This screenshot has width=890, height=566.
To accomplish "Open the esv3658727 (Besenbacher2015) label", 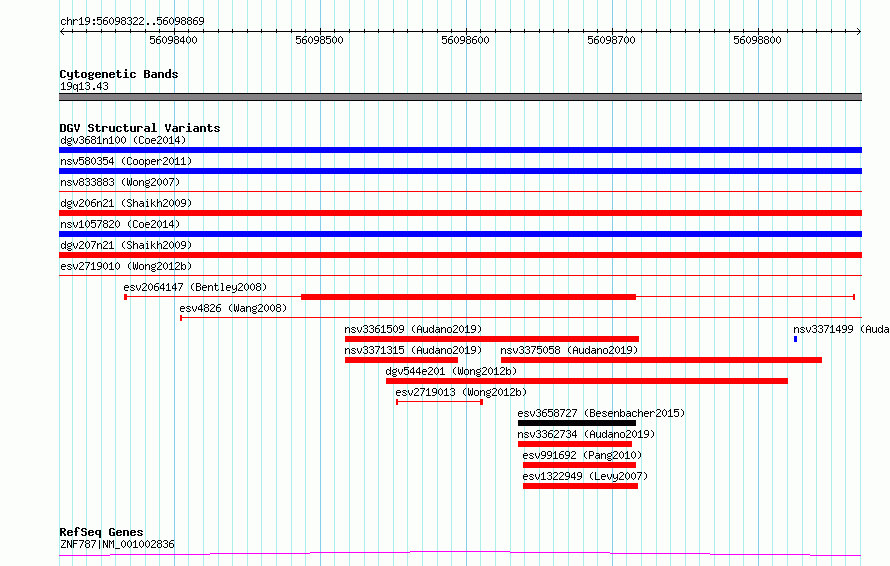I will coord(601,413).
